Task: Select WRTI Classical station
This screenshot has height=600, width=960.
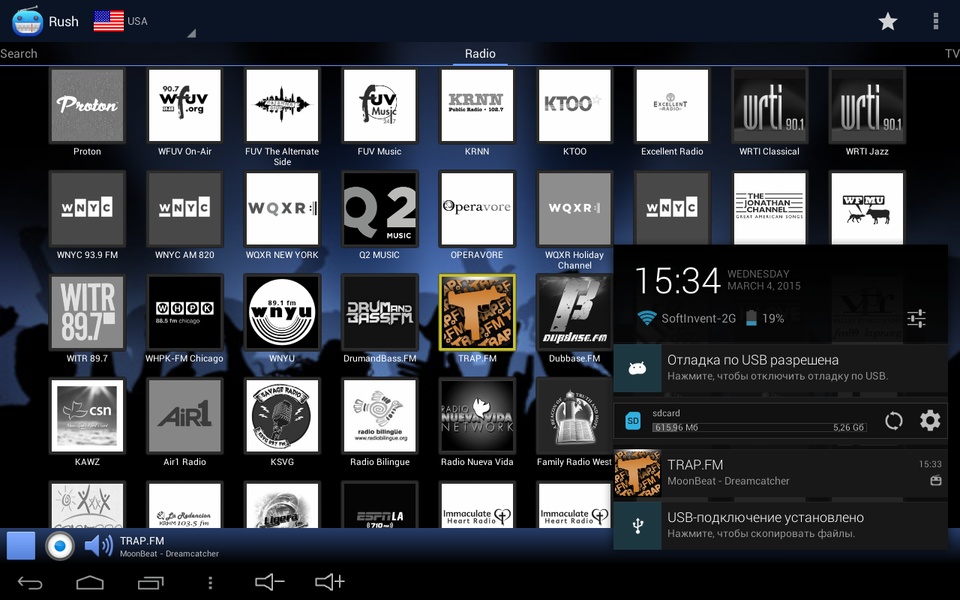Action: point(770,105)
